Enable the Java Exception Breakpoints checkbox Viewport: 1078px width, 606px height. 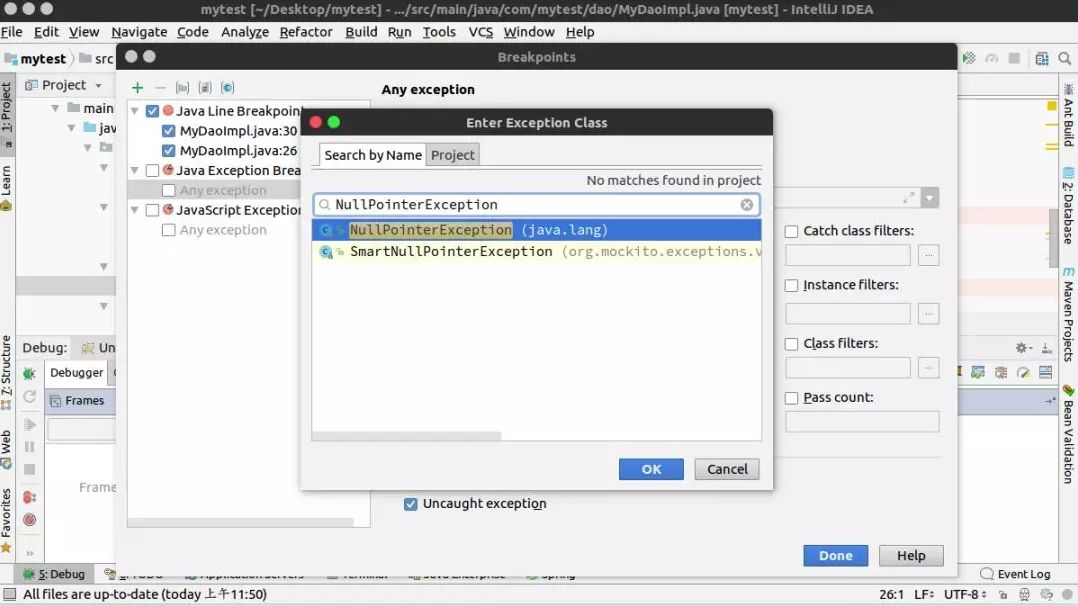click(153, 170)
